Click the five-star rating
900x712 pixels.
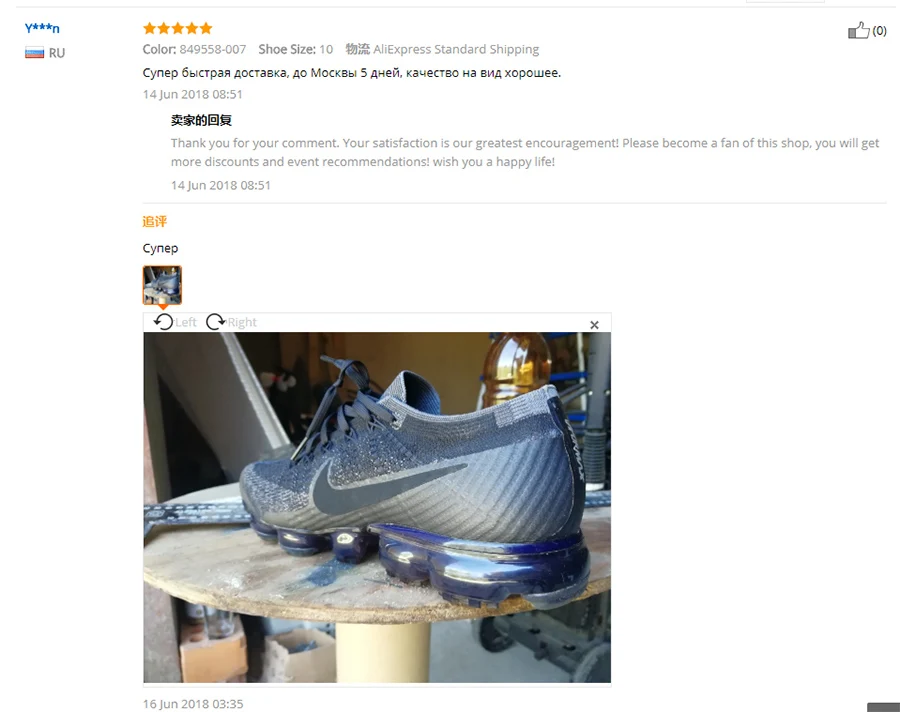tap(177, 28)
